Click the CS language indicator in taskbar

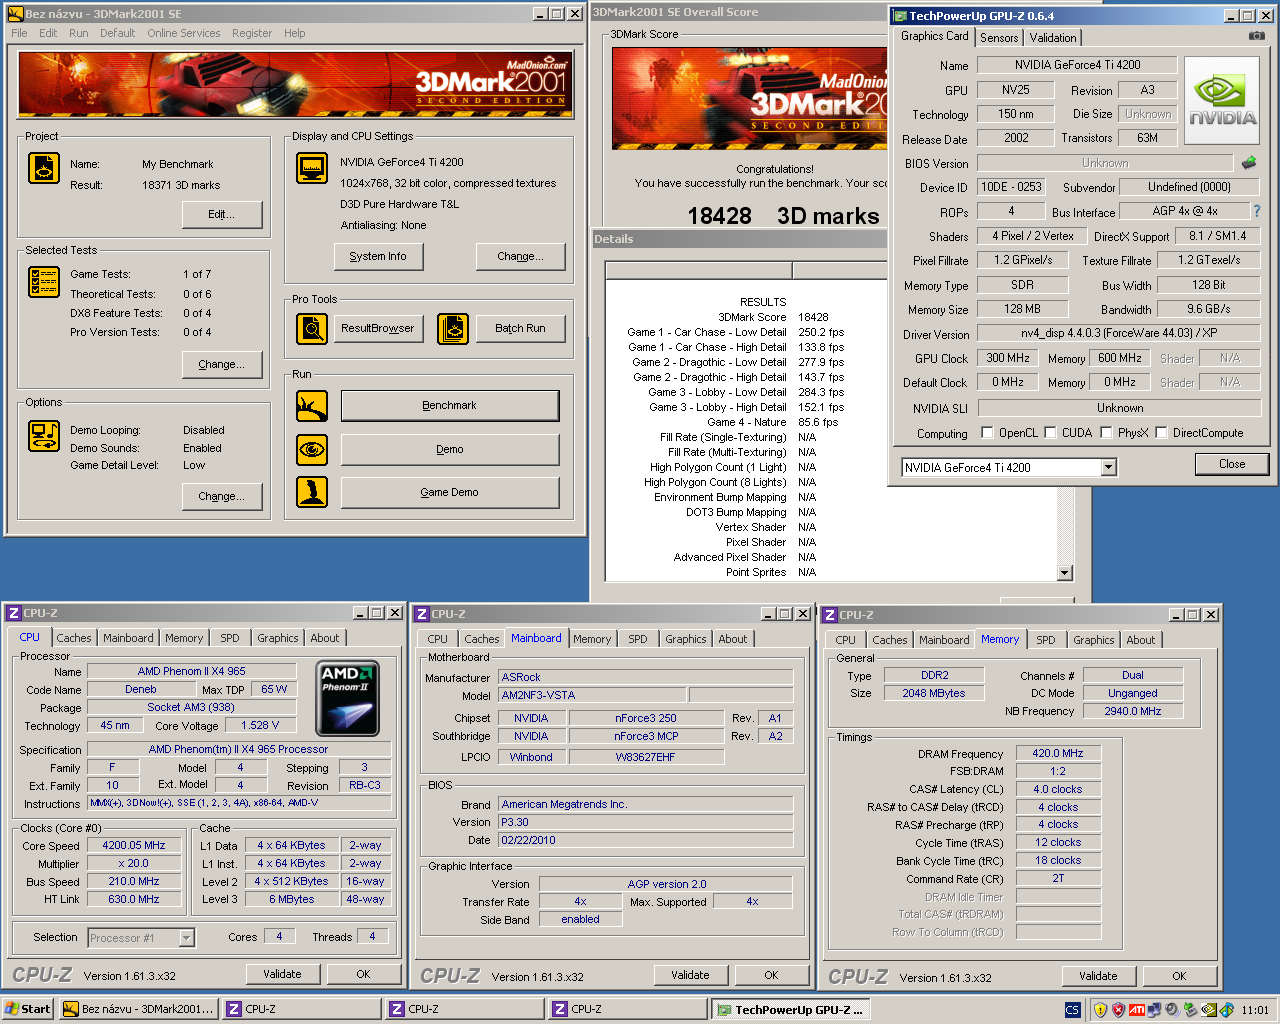pyautogui.click(x=1073, y=1010)
